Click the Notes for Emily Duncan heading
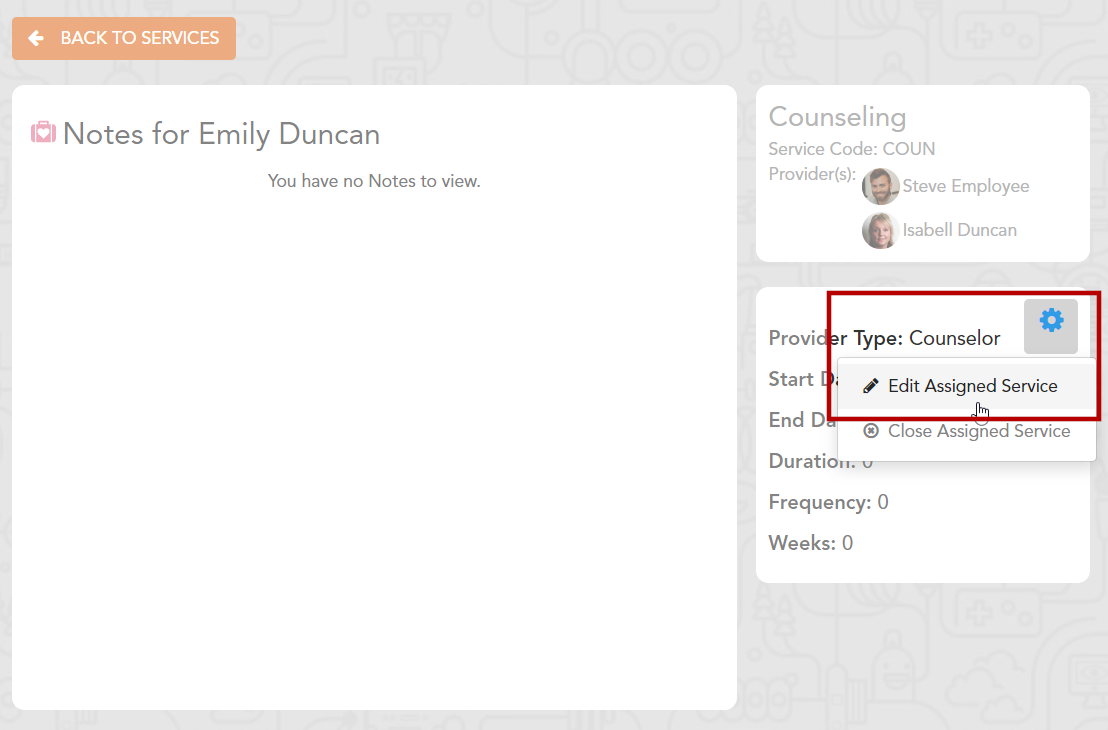Image resolution: width=1108 pixels, height=730 pixels. pyautogui.click(x=221, y=134)
